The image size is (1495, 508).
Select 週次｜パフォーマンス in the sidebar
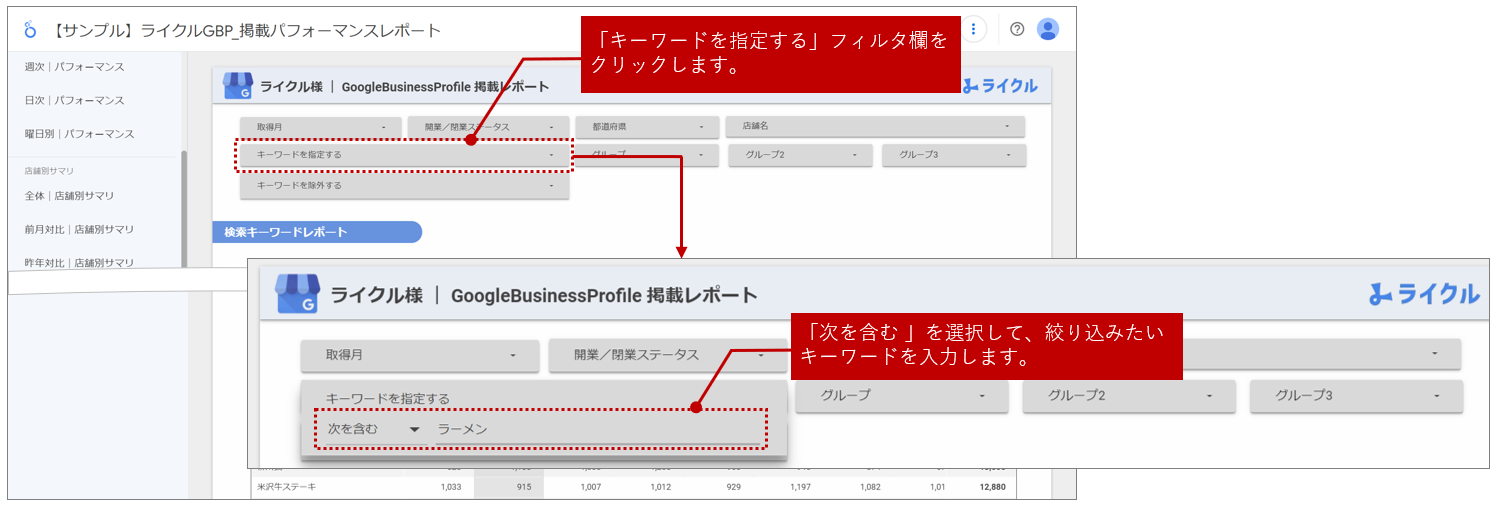(74, 67)
